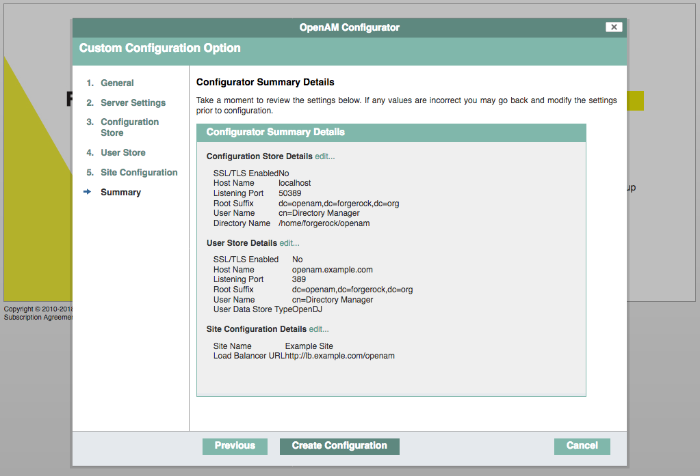Click the 'Configurator Summary Details' panel header

click(391, 133)
